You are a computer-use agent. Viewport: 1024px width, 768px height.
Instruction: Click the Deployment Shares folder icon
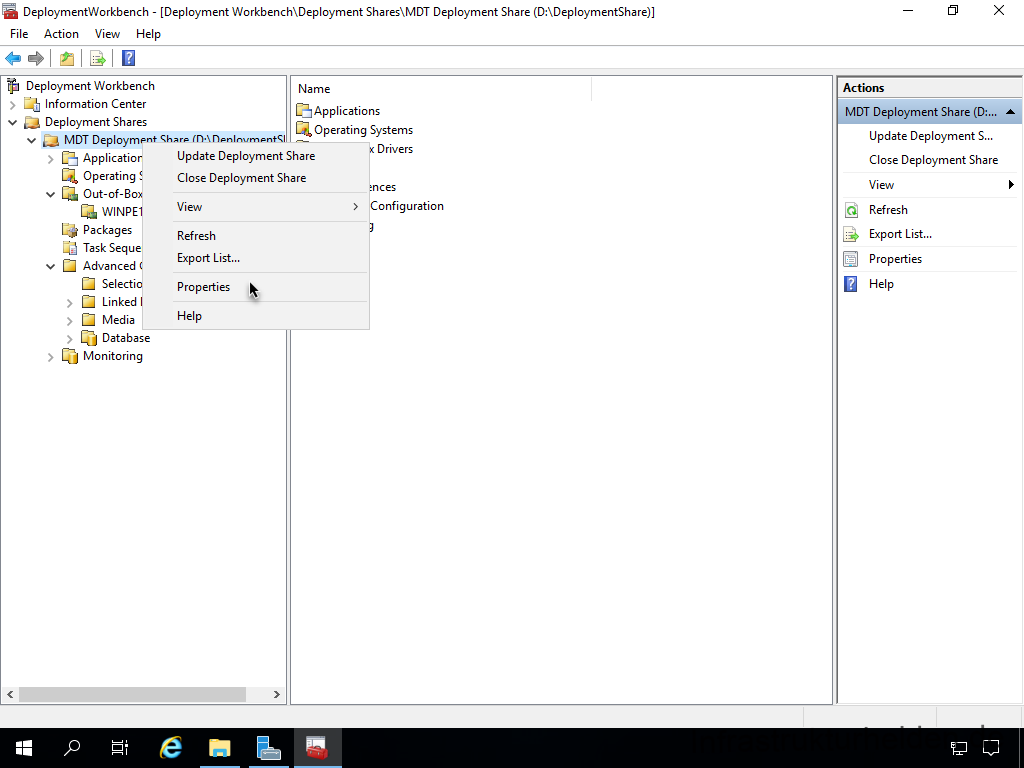click(x=32, y=122)
